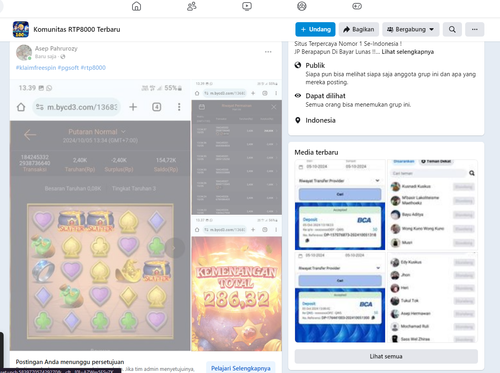Open the Watch video icon
The width and height of the screenshot is (500, 373).
pyautogui.click(x=247, y=6)
